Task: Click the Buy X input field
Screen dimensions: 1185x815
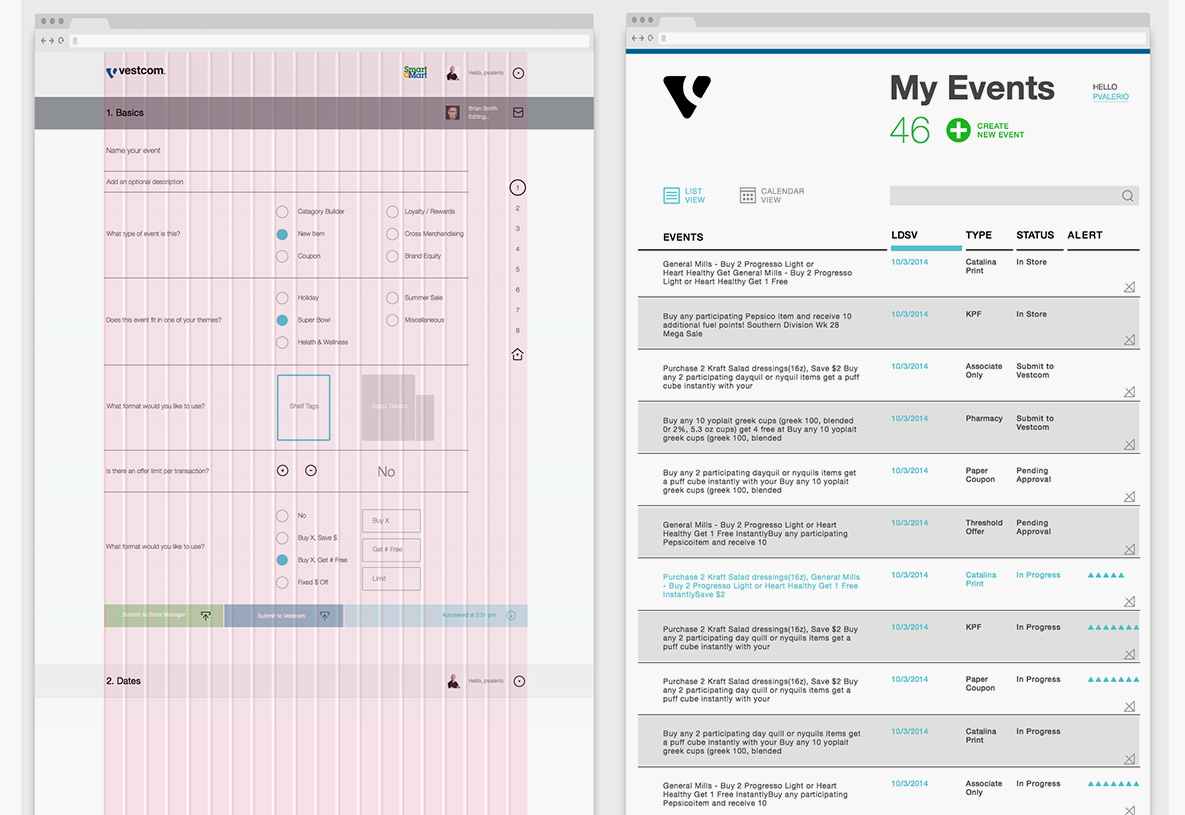Action: tap(391, 521)
